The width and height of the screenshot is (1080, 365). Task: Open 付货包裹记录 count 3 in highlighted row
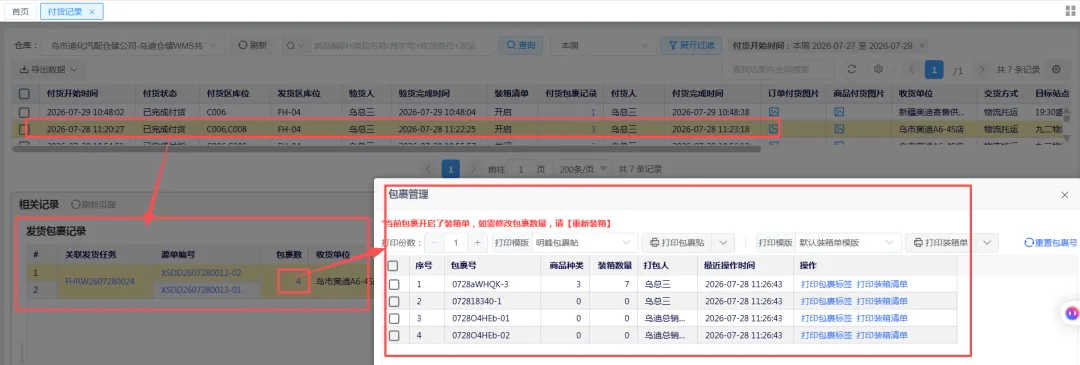593,129
